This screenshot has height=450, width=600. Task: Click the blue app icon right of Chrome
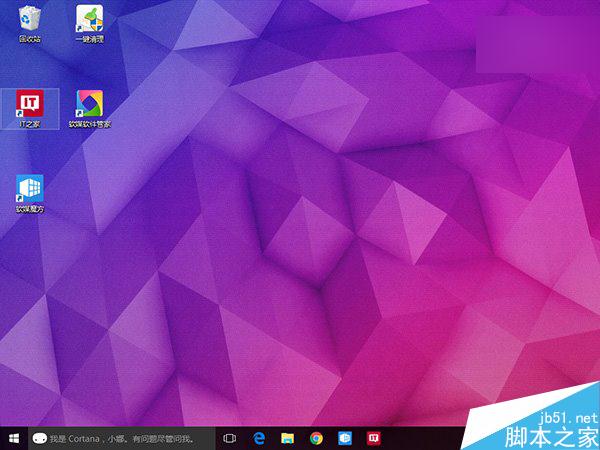coord(346,438)
